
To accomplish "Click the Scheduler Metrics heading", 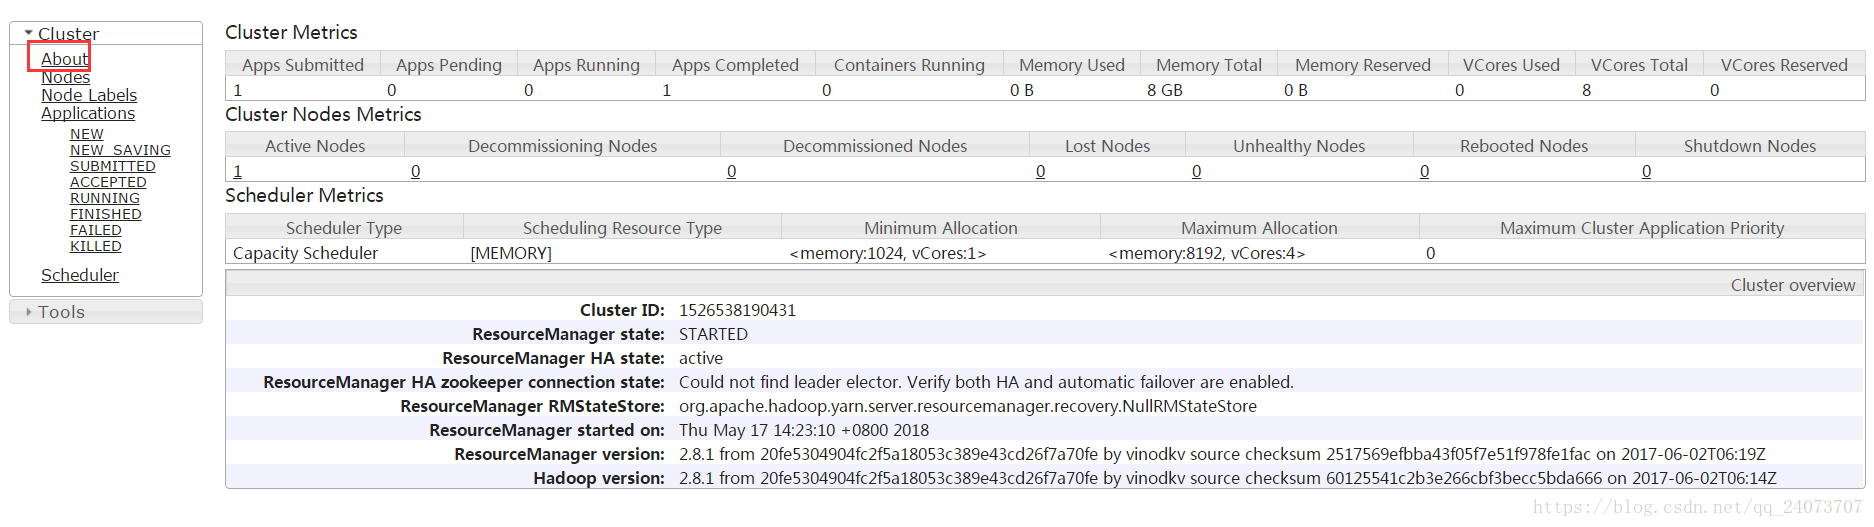I will click(304, 195).
